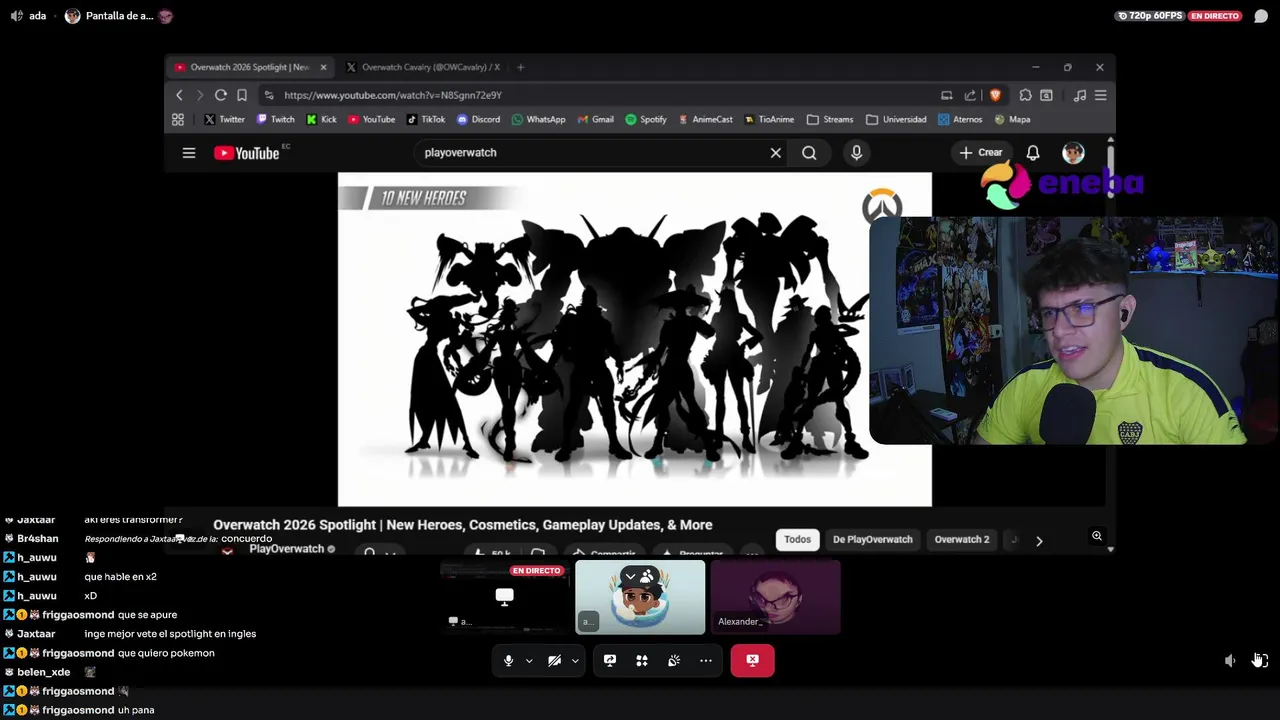Image resolution: width=1280 pixels, height=720 pixels.
Task: Reload the YouTube page in browser
Action: [220, 95]
